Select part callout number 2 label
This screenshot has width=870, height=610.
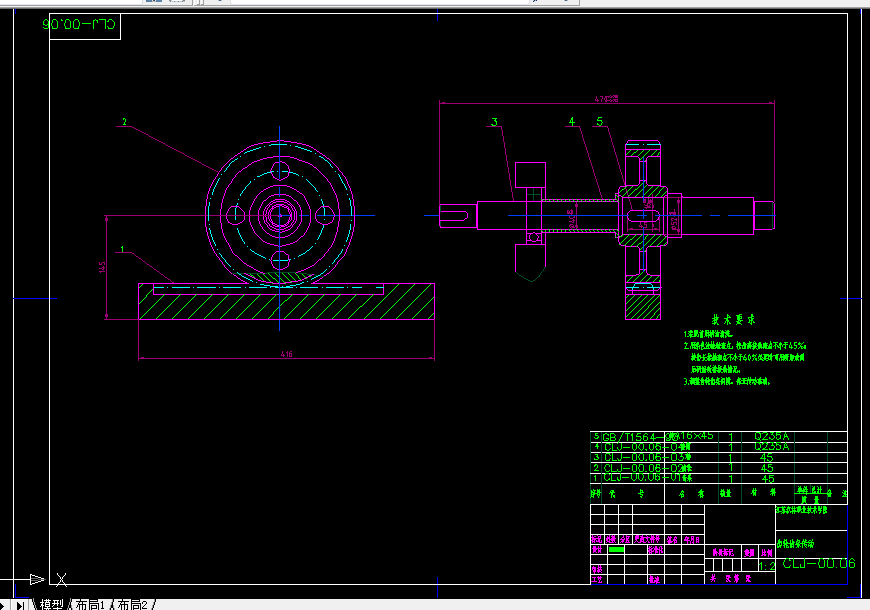click(124, 122)
